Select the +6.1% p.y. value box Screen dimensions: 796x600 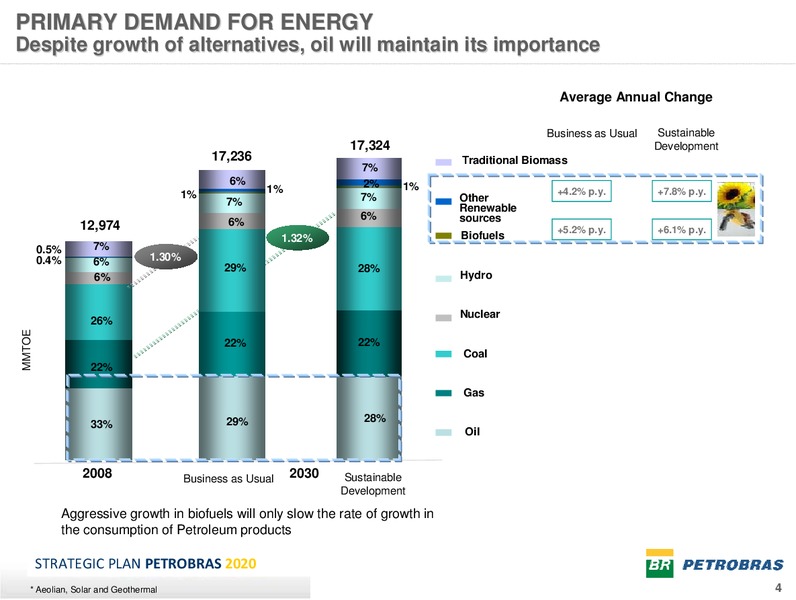681,229
